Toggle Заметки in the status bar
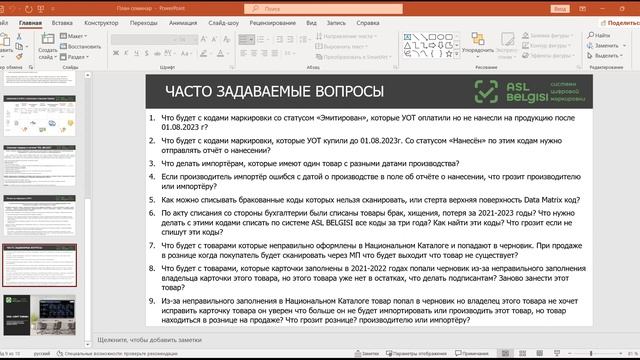The height and width of the screenshot is (360, 640). (367, 353)
